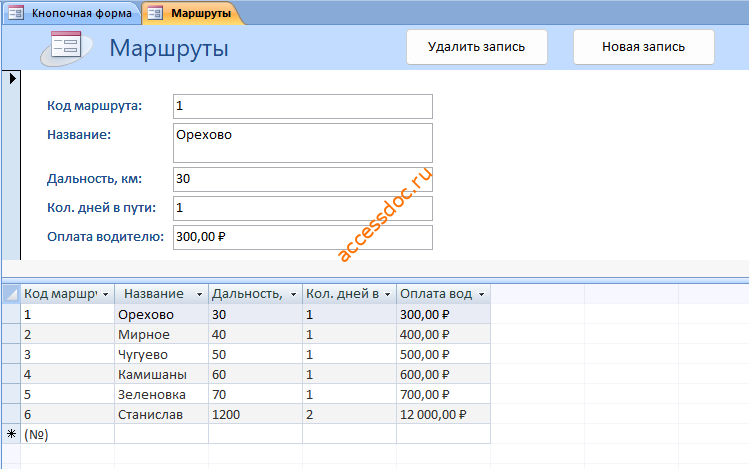Screen dimensions: 749x469
Task: Click the Название field containing Орехово
Action: (x=303, y=143)
